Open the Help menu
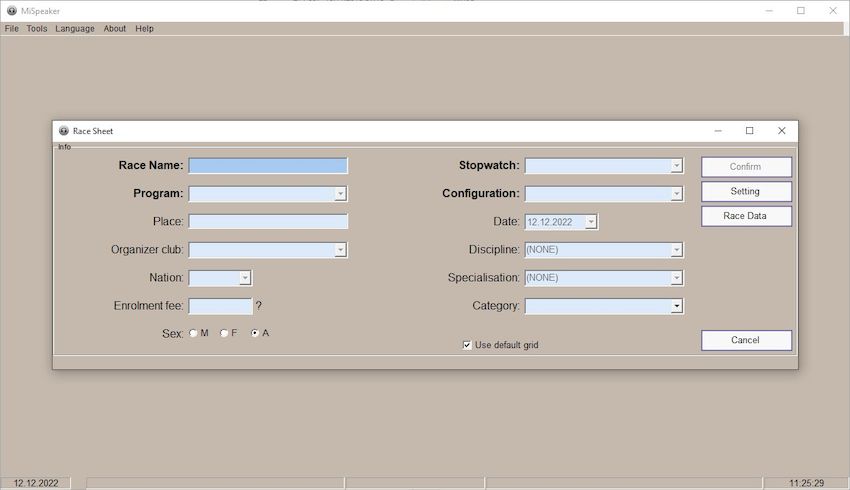 144,29
